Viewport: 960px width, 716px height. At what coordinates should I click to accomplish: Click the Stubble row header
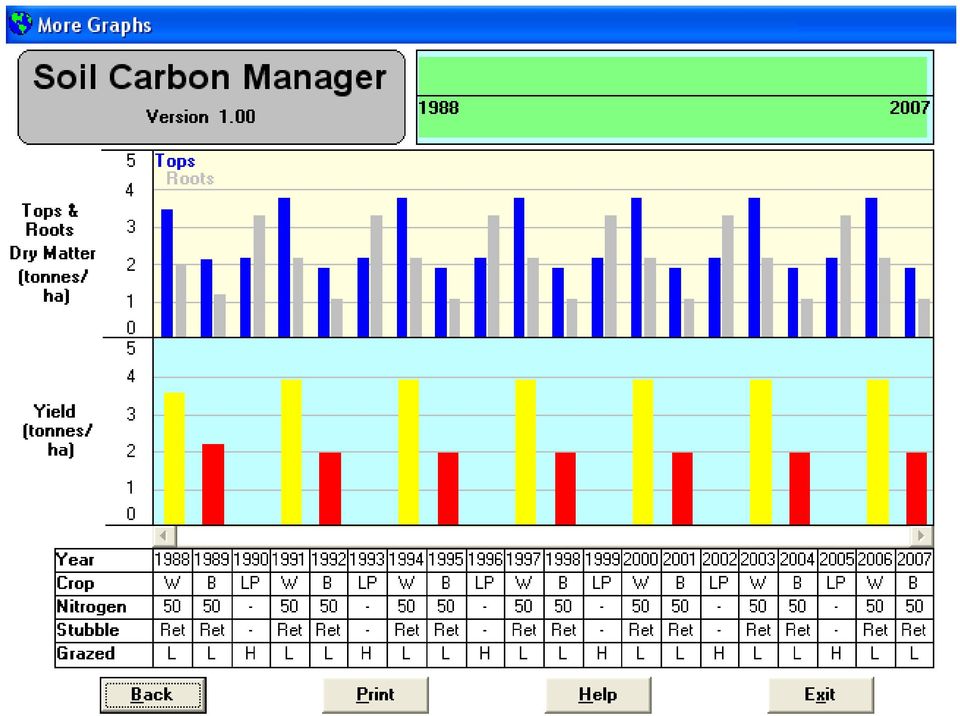coord(103,630)
